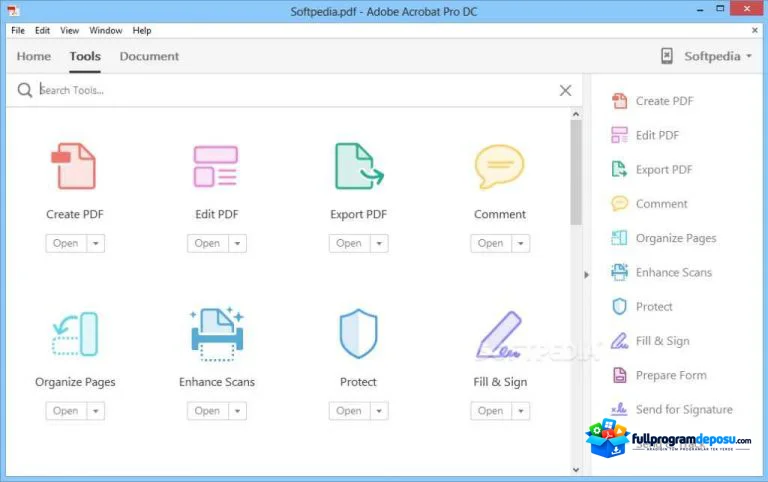Open dropdown arrow beside Comment Open

[x=521, y=243]
